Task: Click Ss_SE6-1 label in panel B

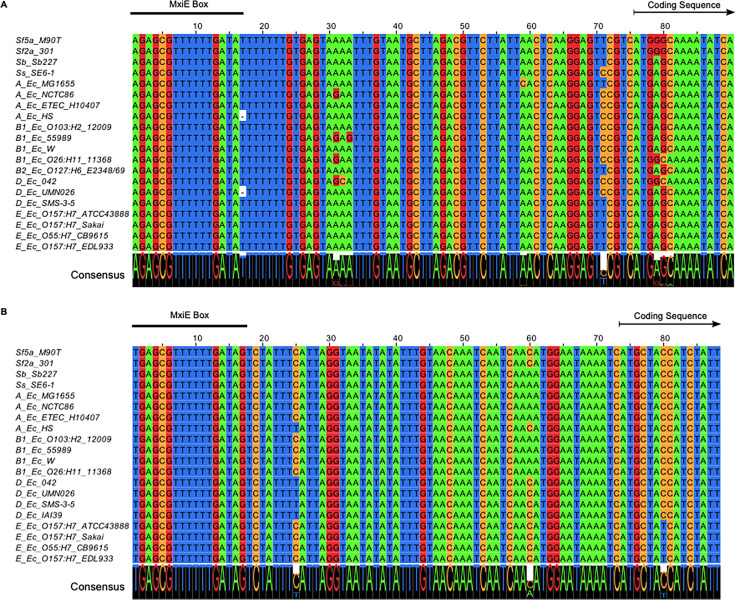Action: click(x=35, y=385)
